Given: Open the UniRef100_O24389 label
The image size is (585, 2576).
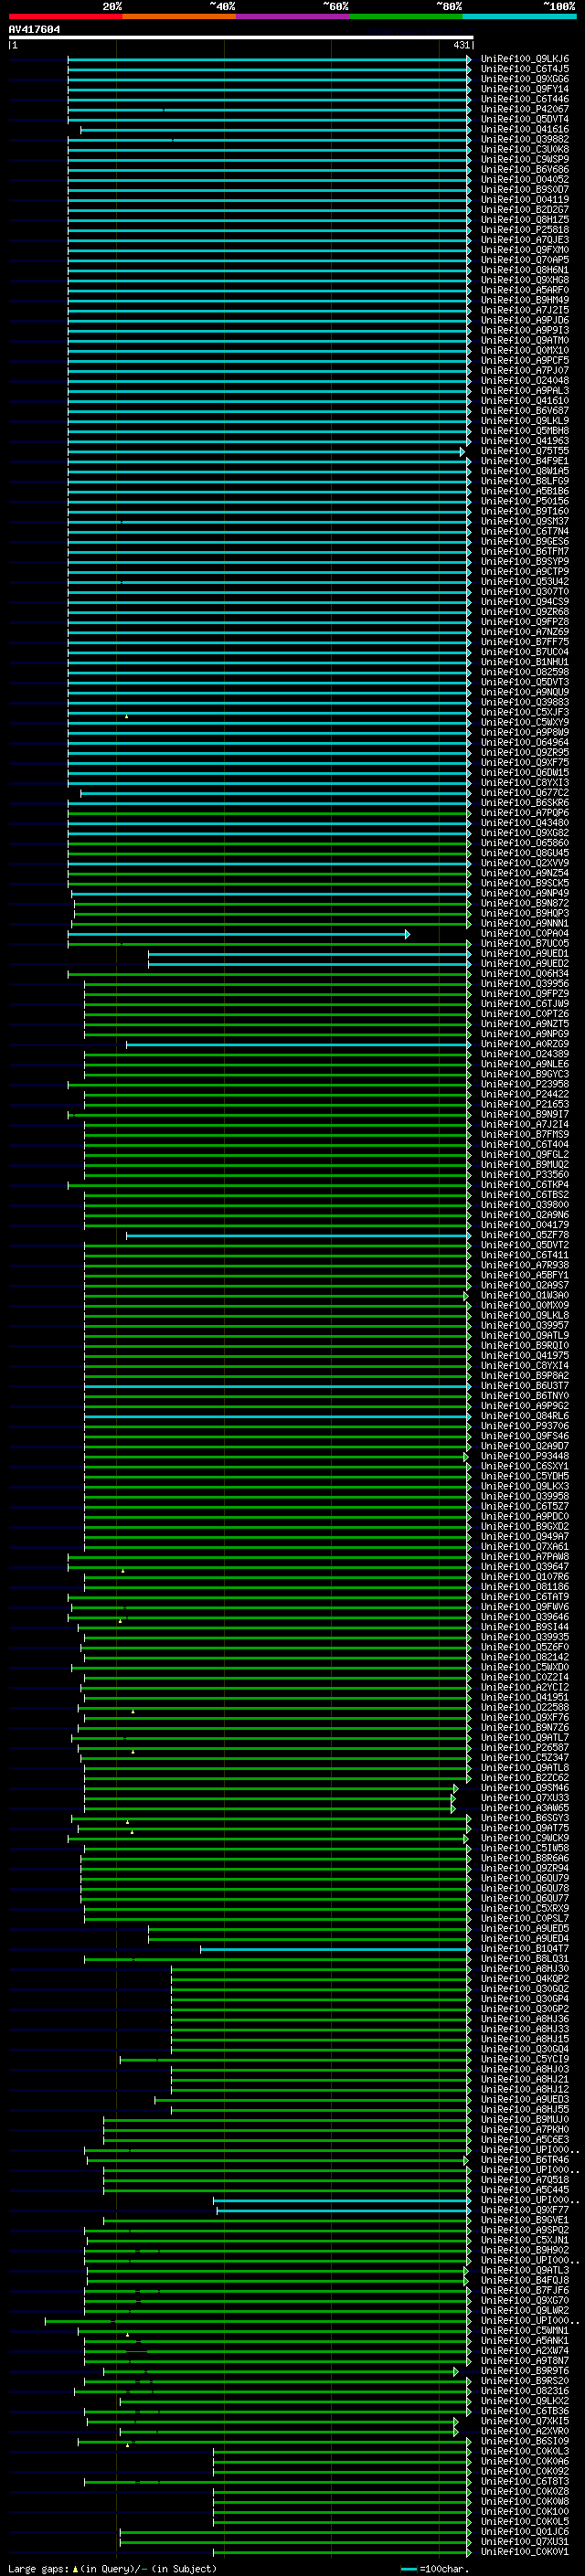Looking at the screenshot, I should click(525, 1054).
